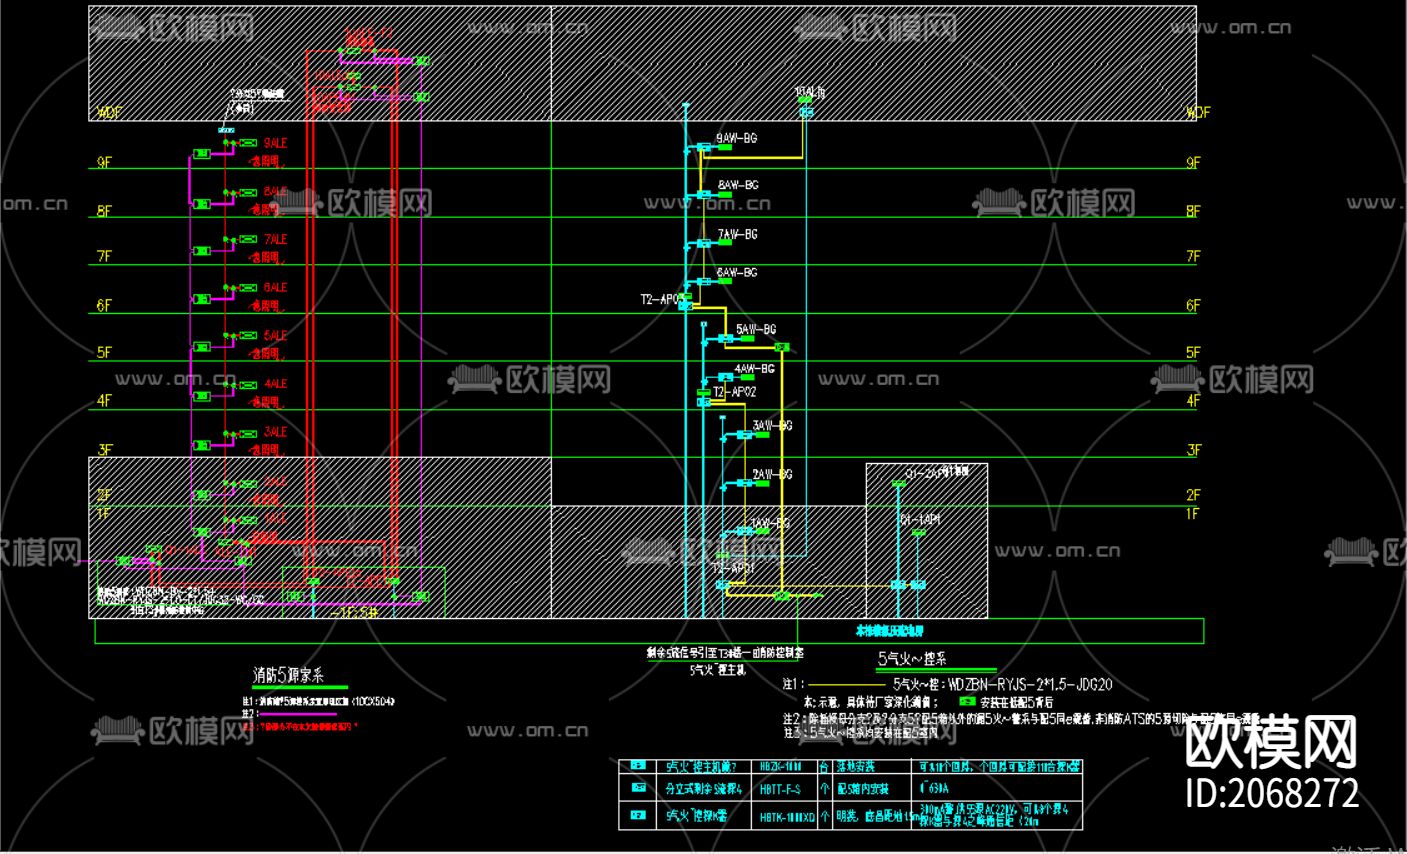Expand the 消防5源家系 title section

(x=288, y=676)
